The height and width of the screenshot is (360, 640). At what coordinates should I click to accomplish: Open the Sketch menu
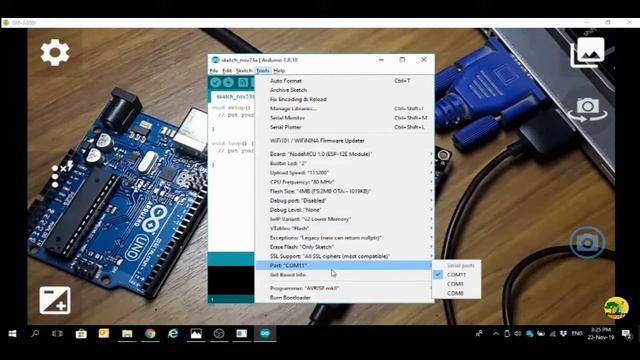[x=244, y=71]
